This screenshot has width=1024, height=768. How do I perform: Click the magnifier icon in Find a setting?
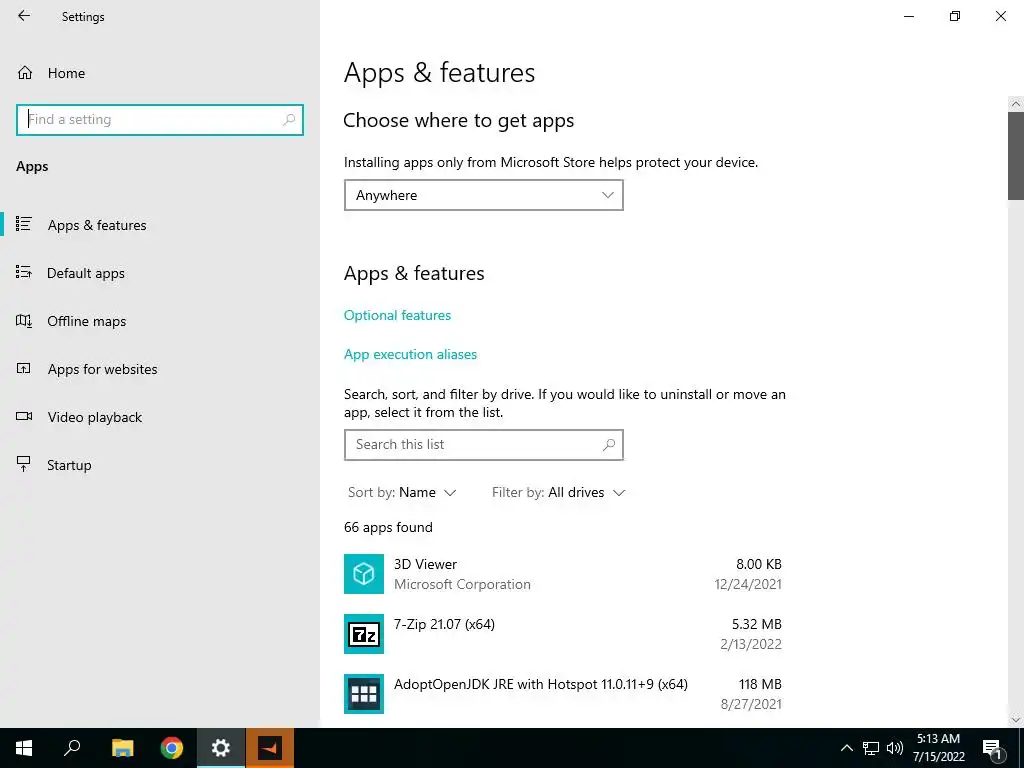coord(289,120)
